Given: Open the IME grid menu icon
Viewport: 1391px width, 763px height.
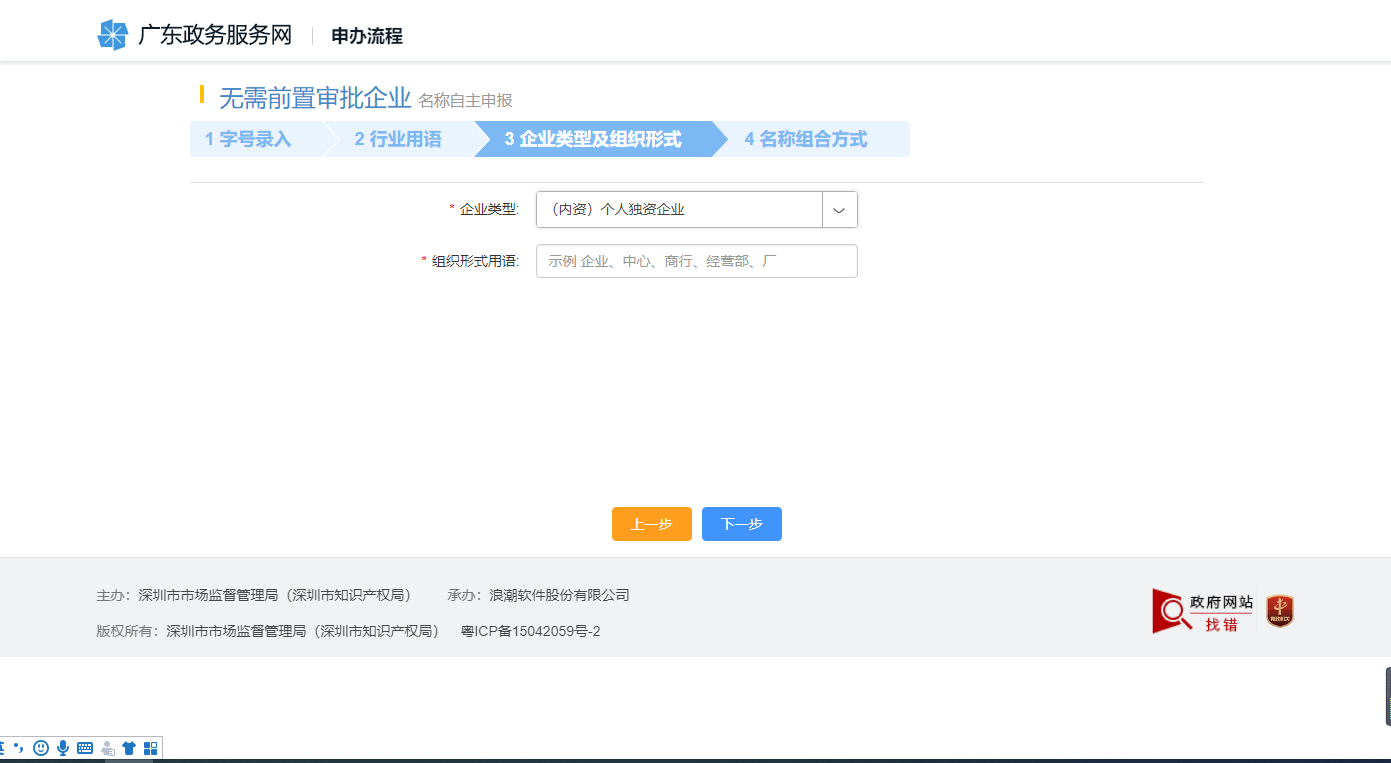Looking at the screenshot, I should [149, 747].
